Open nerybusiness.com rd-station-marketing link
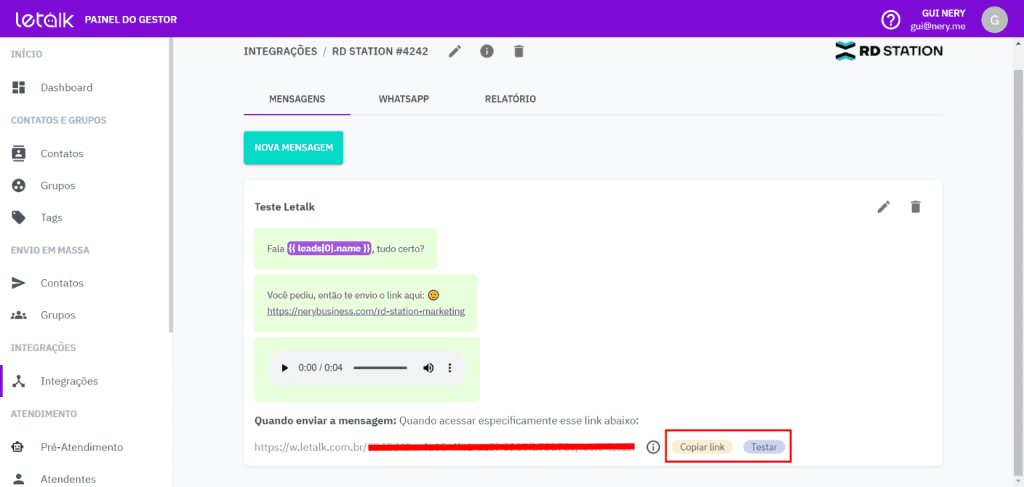 coord(366,311)
